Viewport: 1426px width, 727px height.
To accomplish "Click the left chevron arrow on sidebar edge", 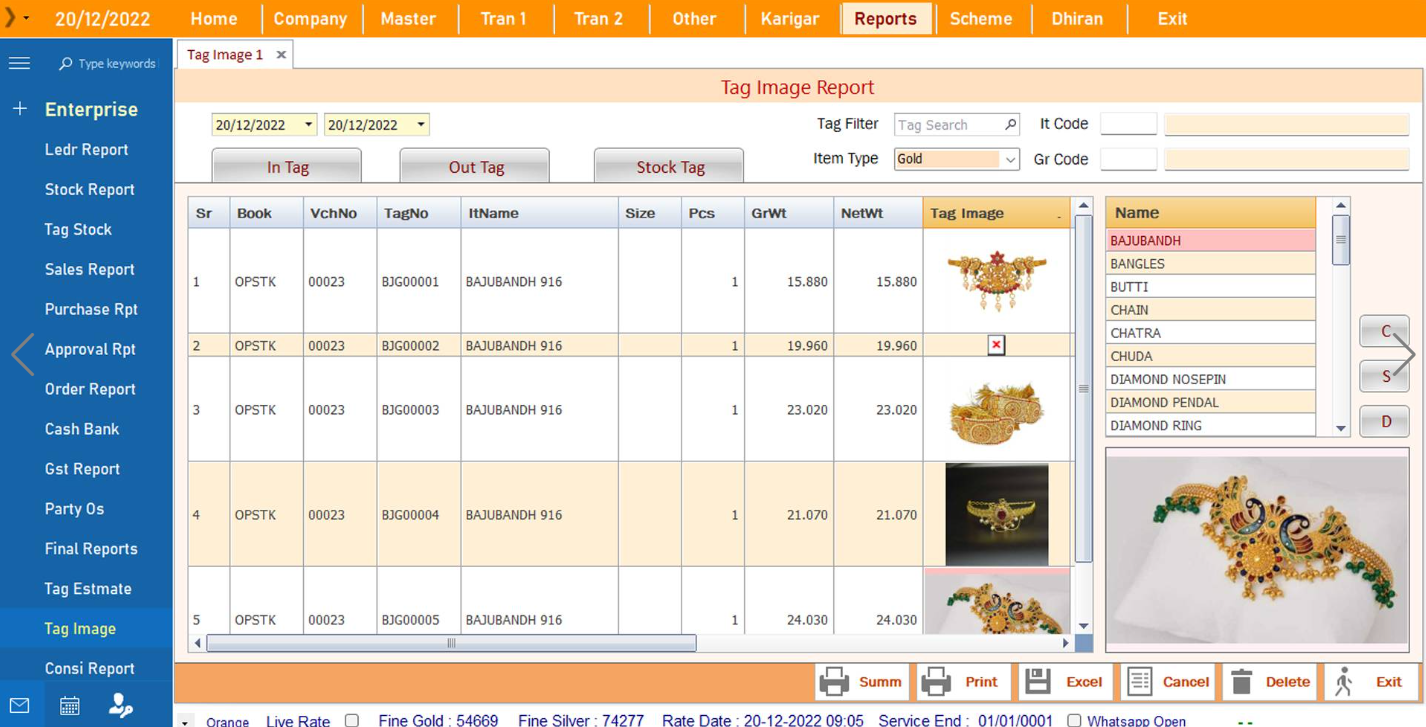I will (22, 354).
